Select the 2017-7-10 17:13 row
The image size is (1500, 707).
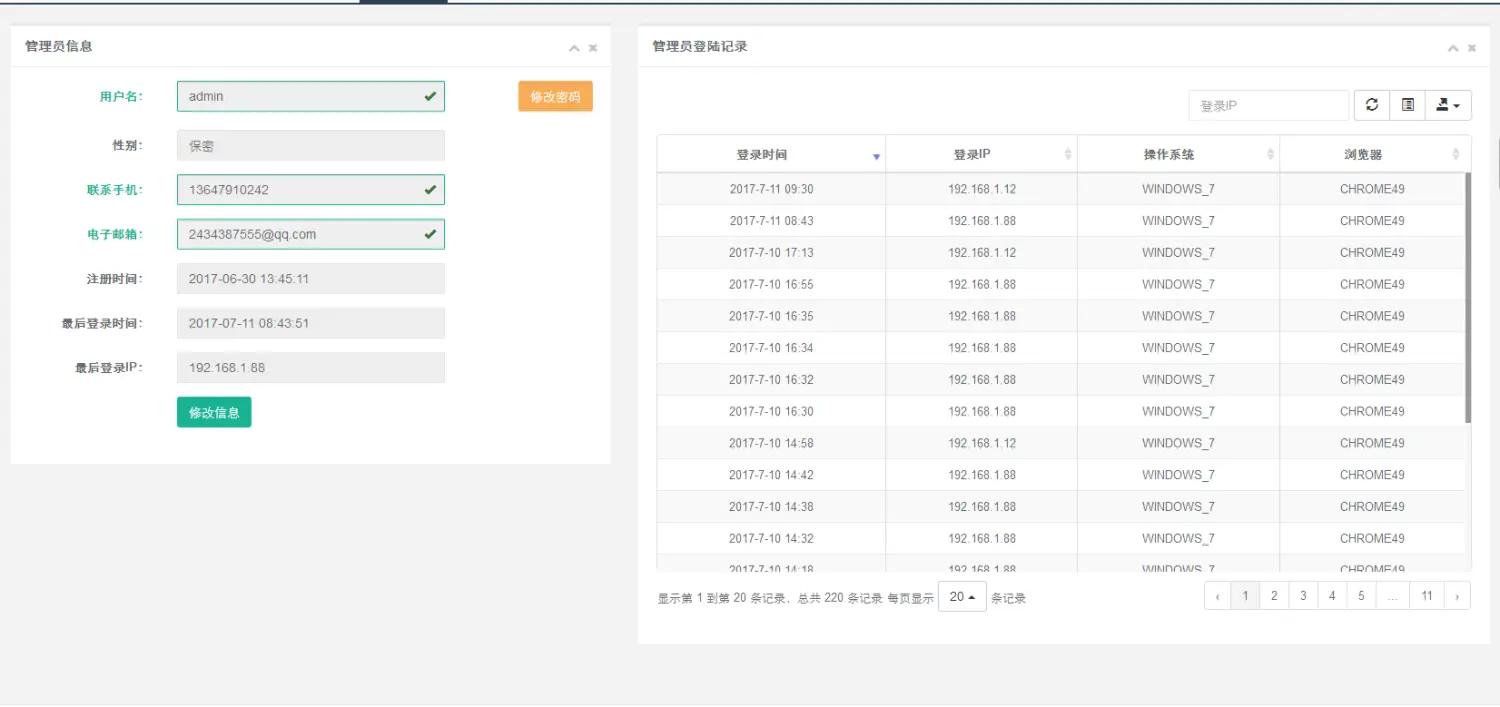tap(1061, 253)
